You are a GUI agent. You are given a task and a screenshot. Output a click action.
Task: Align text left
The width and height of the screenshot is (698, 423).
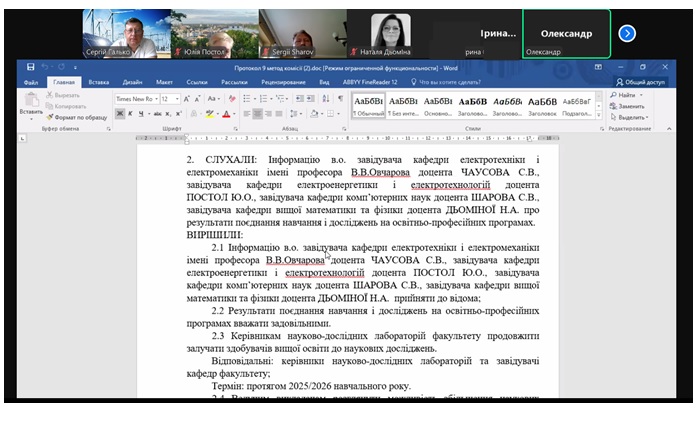tap(247, 114)
